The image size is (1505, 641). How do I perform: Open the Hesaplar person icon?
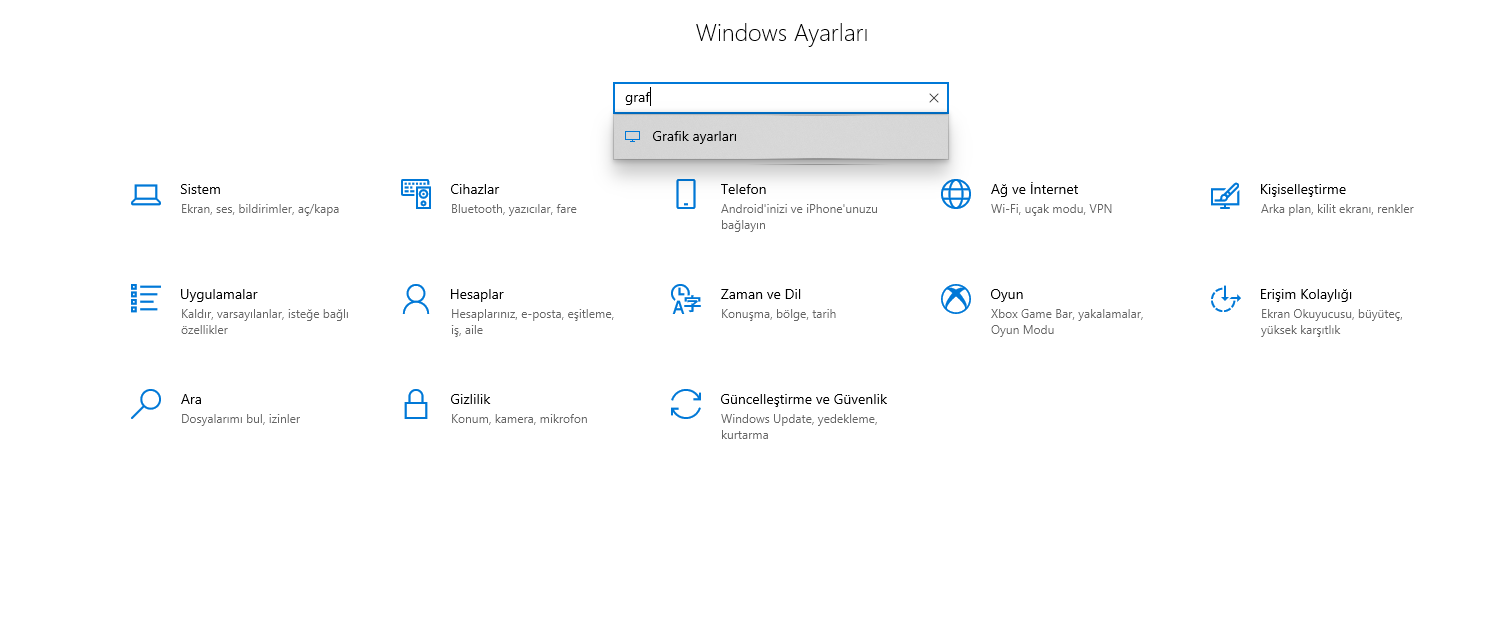pos(416,299)
